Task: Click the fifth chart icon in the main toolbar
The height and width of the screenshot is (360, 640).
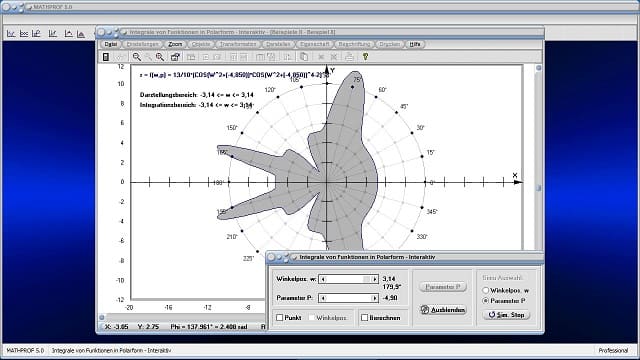Action: click(68, 33)
